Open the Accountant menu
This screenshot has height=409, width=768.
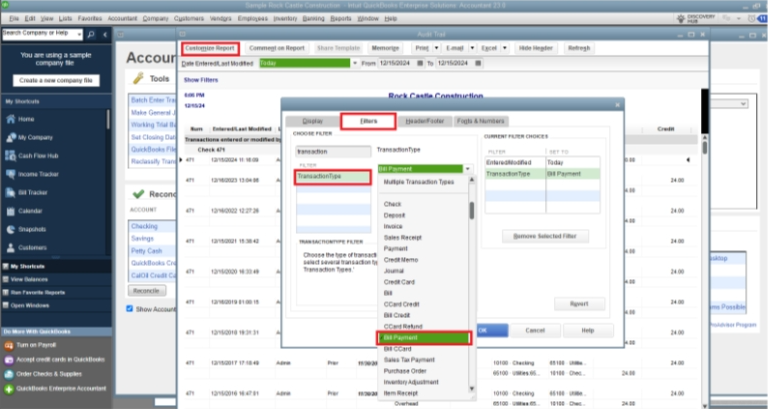[x=122, y=19]
